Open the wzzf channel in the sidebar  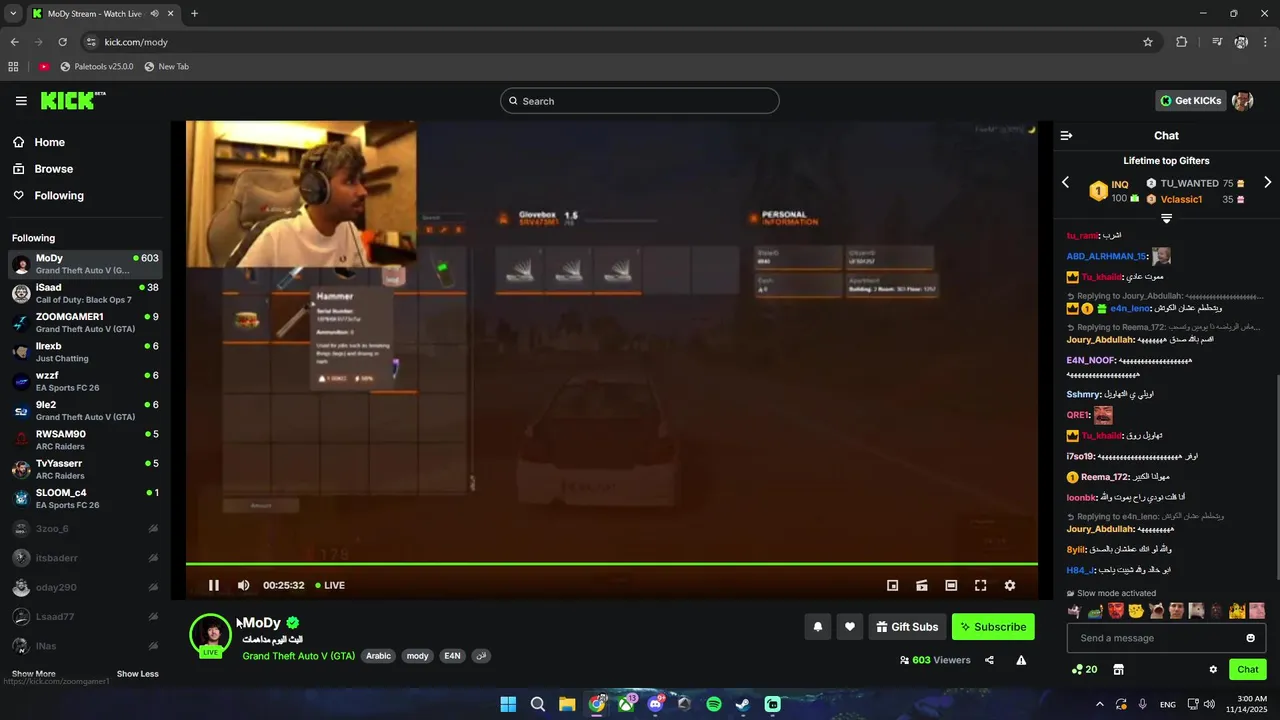point(85,381)
